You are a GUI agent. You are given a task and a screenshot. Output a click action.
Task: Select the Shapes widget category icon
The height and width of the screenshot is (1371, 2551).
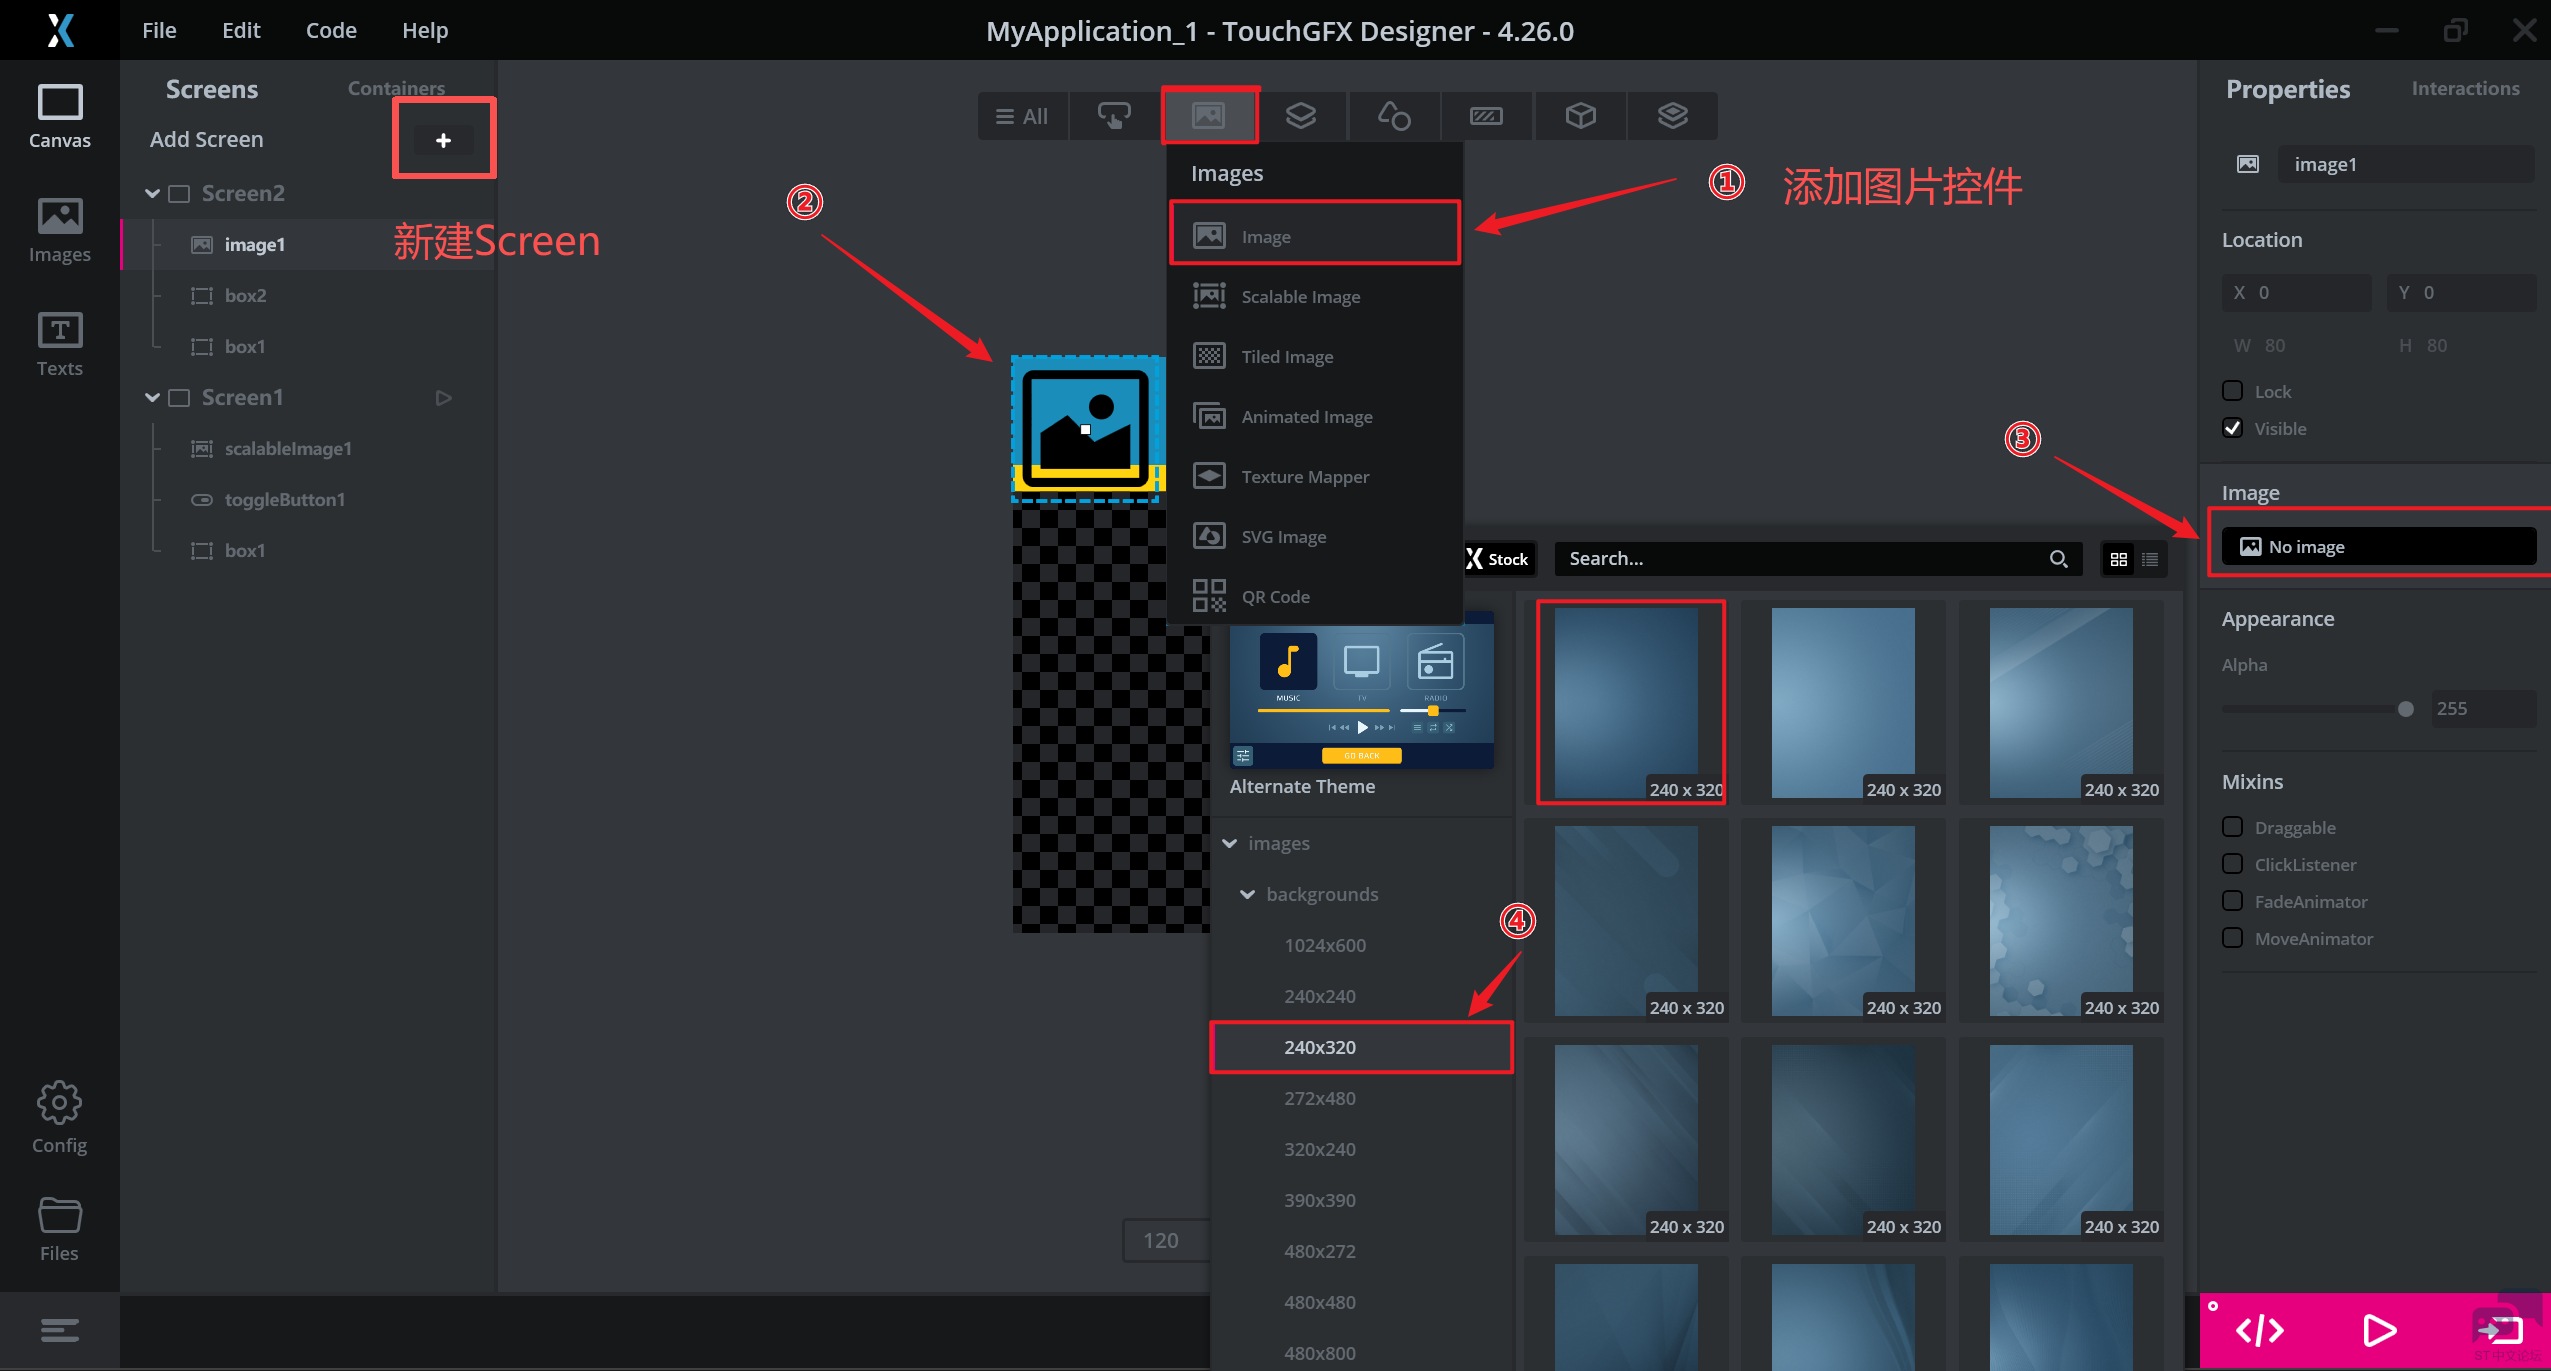[1393, 116]
